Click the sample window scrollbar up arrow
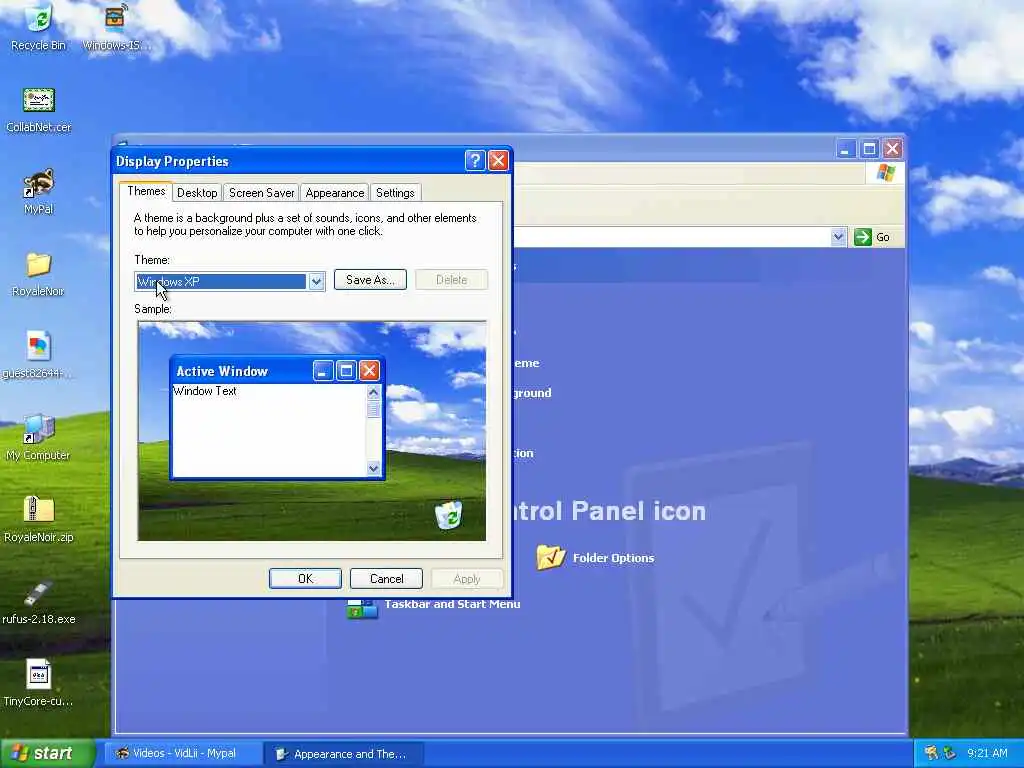 pyautogui.click(x=374, y=392)
